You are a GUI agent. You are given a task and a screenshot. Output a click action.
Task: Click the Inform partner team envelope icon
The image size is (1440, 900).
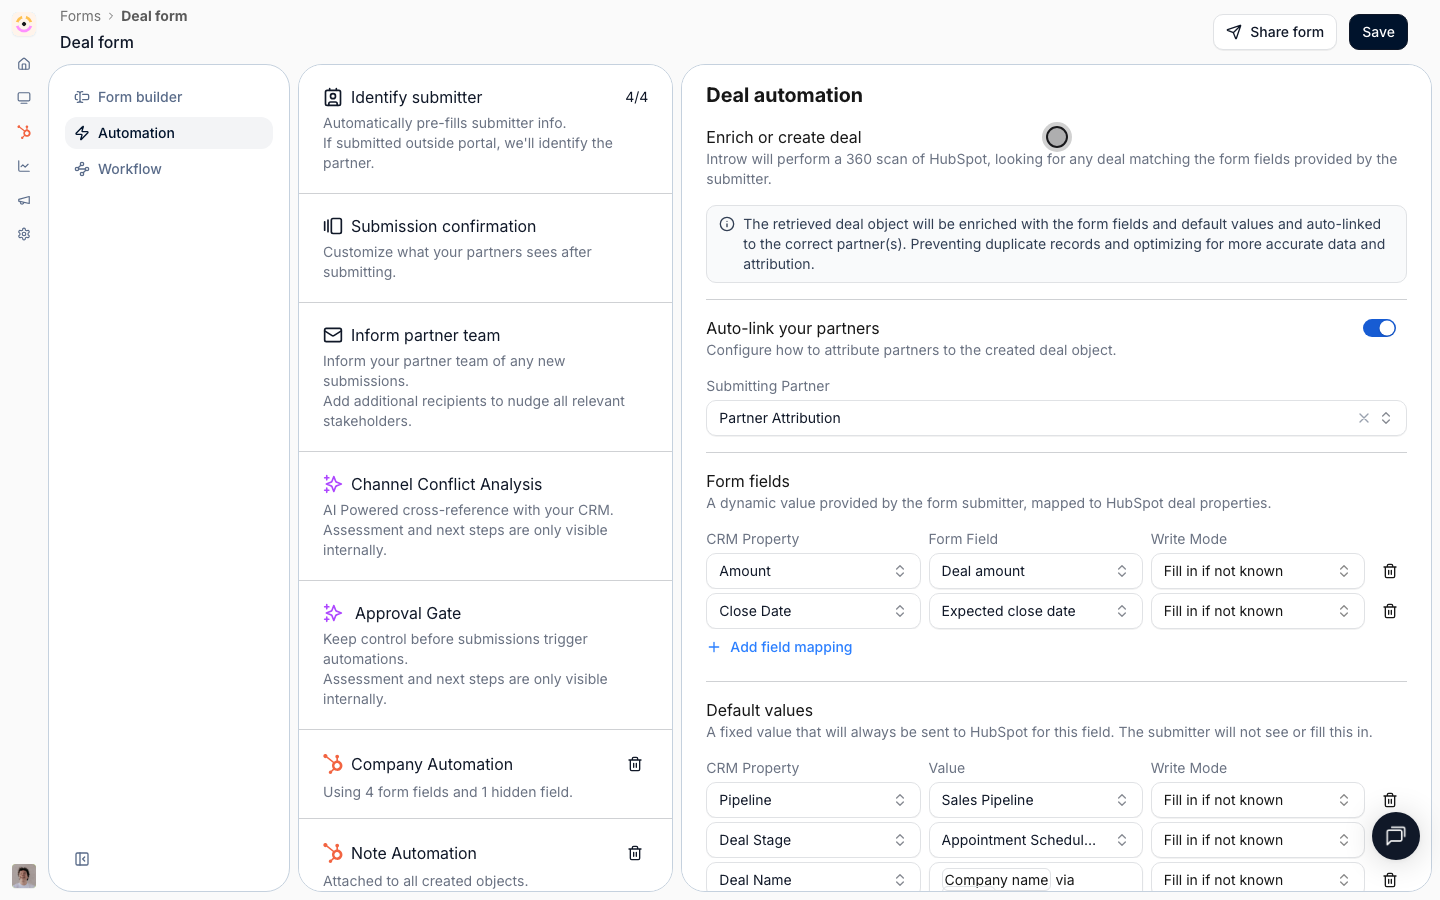(x=333, y=335)
